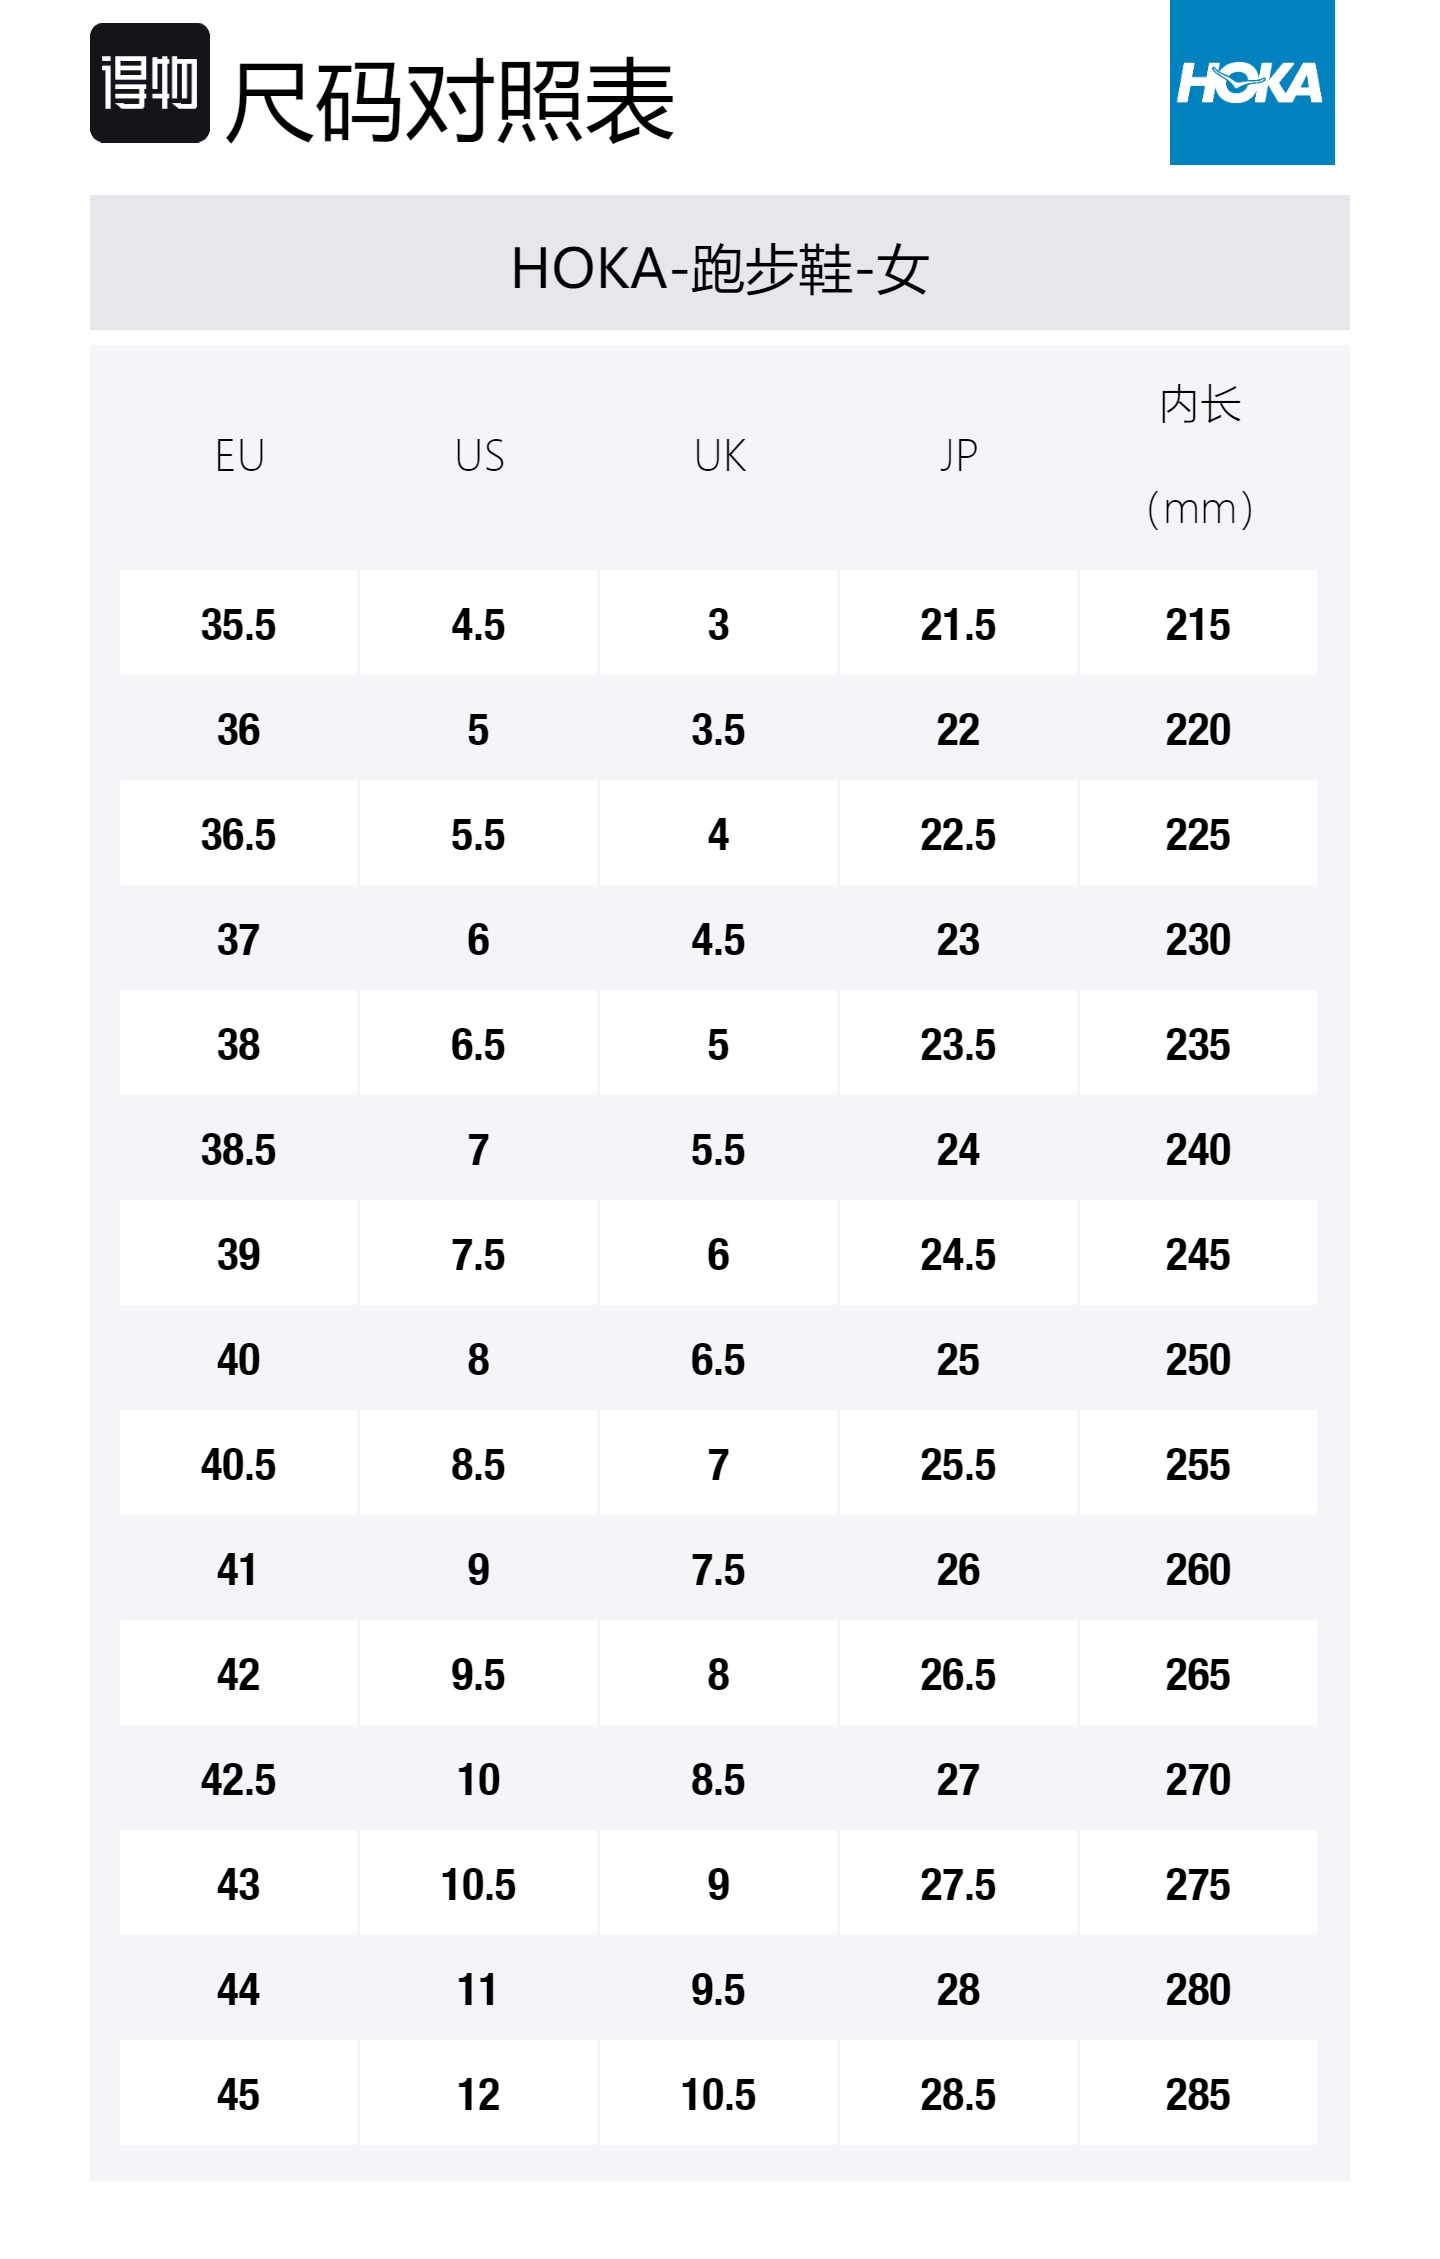Click the inner length 285 cell

(1198, 2095)
